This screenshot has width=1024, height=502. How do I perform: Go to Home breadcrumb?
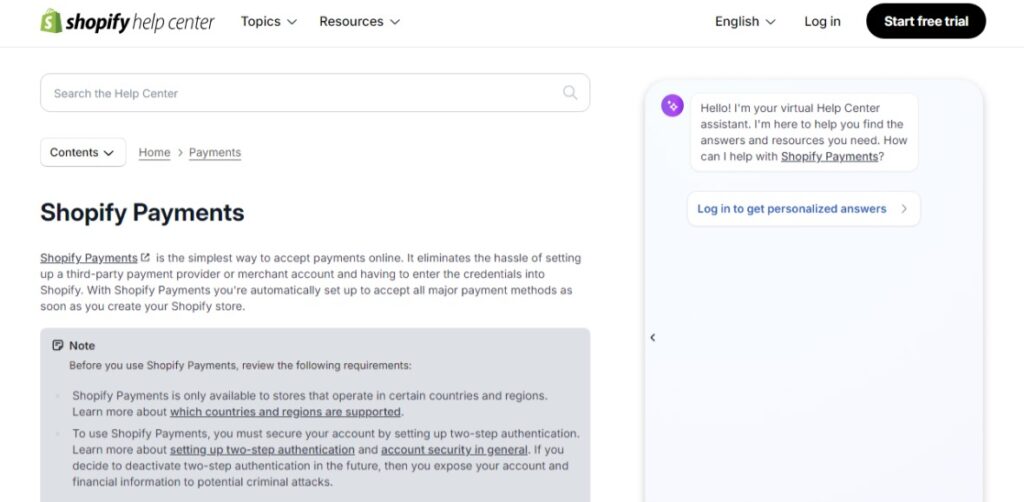pyautogui.click(x=154, y=152)
